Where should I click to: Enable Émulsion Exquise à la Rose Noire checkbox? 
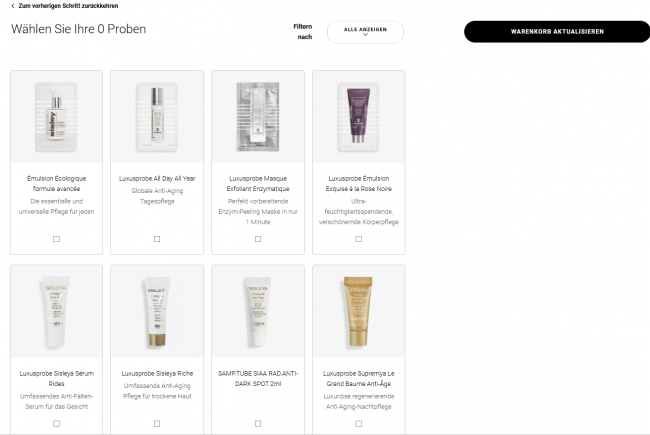pyautogui.click(x=359, y=239)
